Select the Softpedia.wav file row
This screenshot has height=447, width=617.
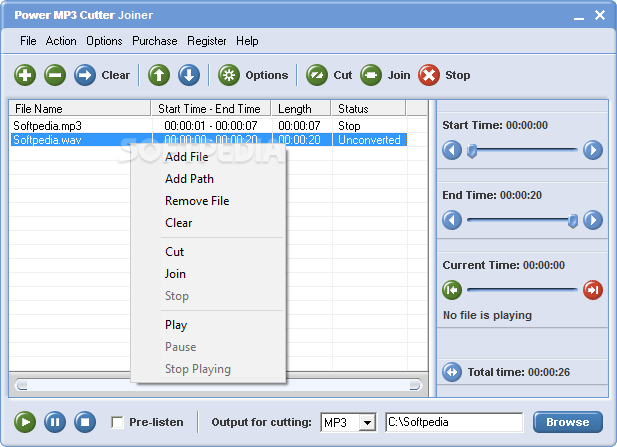tap(208, 140)
